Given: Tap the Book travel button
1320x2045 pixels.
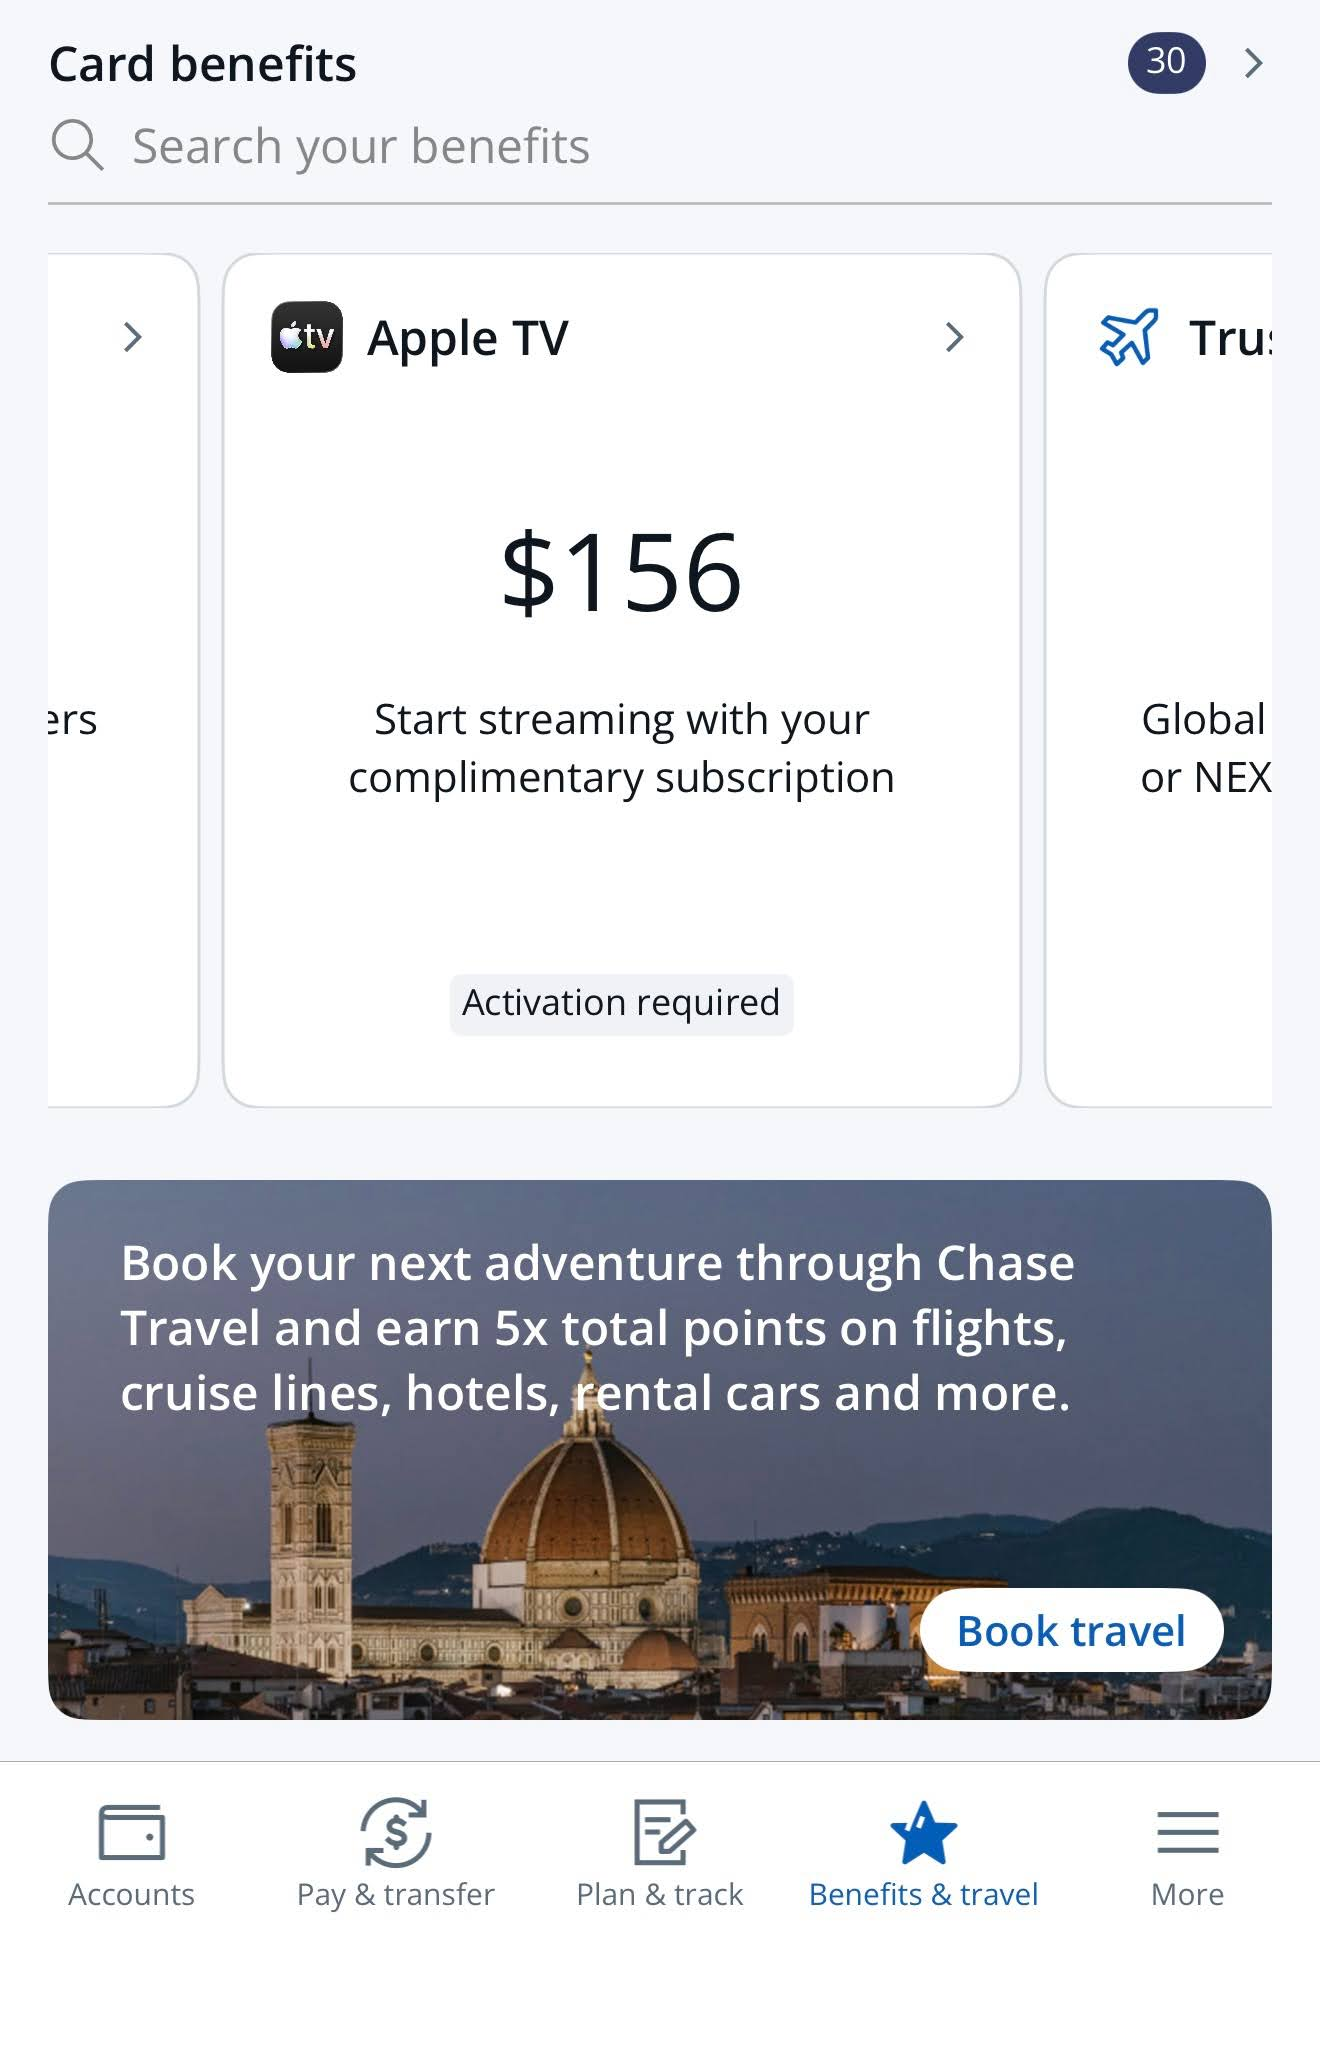Looking at the screenshot, I should (x=1071, y=1630).
